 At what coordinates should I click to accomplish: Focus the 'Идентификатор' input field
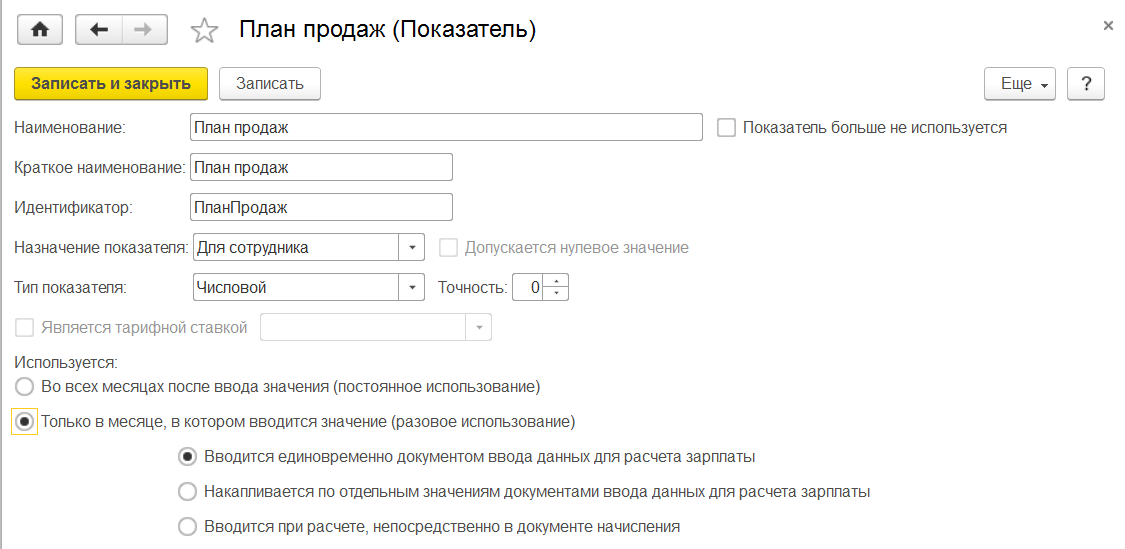[x=321, y=207]
